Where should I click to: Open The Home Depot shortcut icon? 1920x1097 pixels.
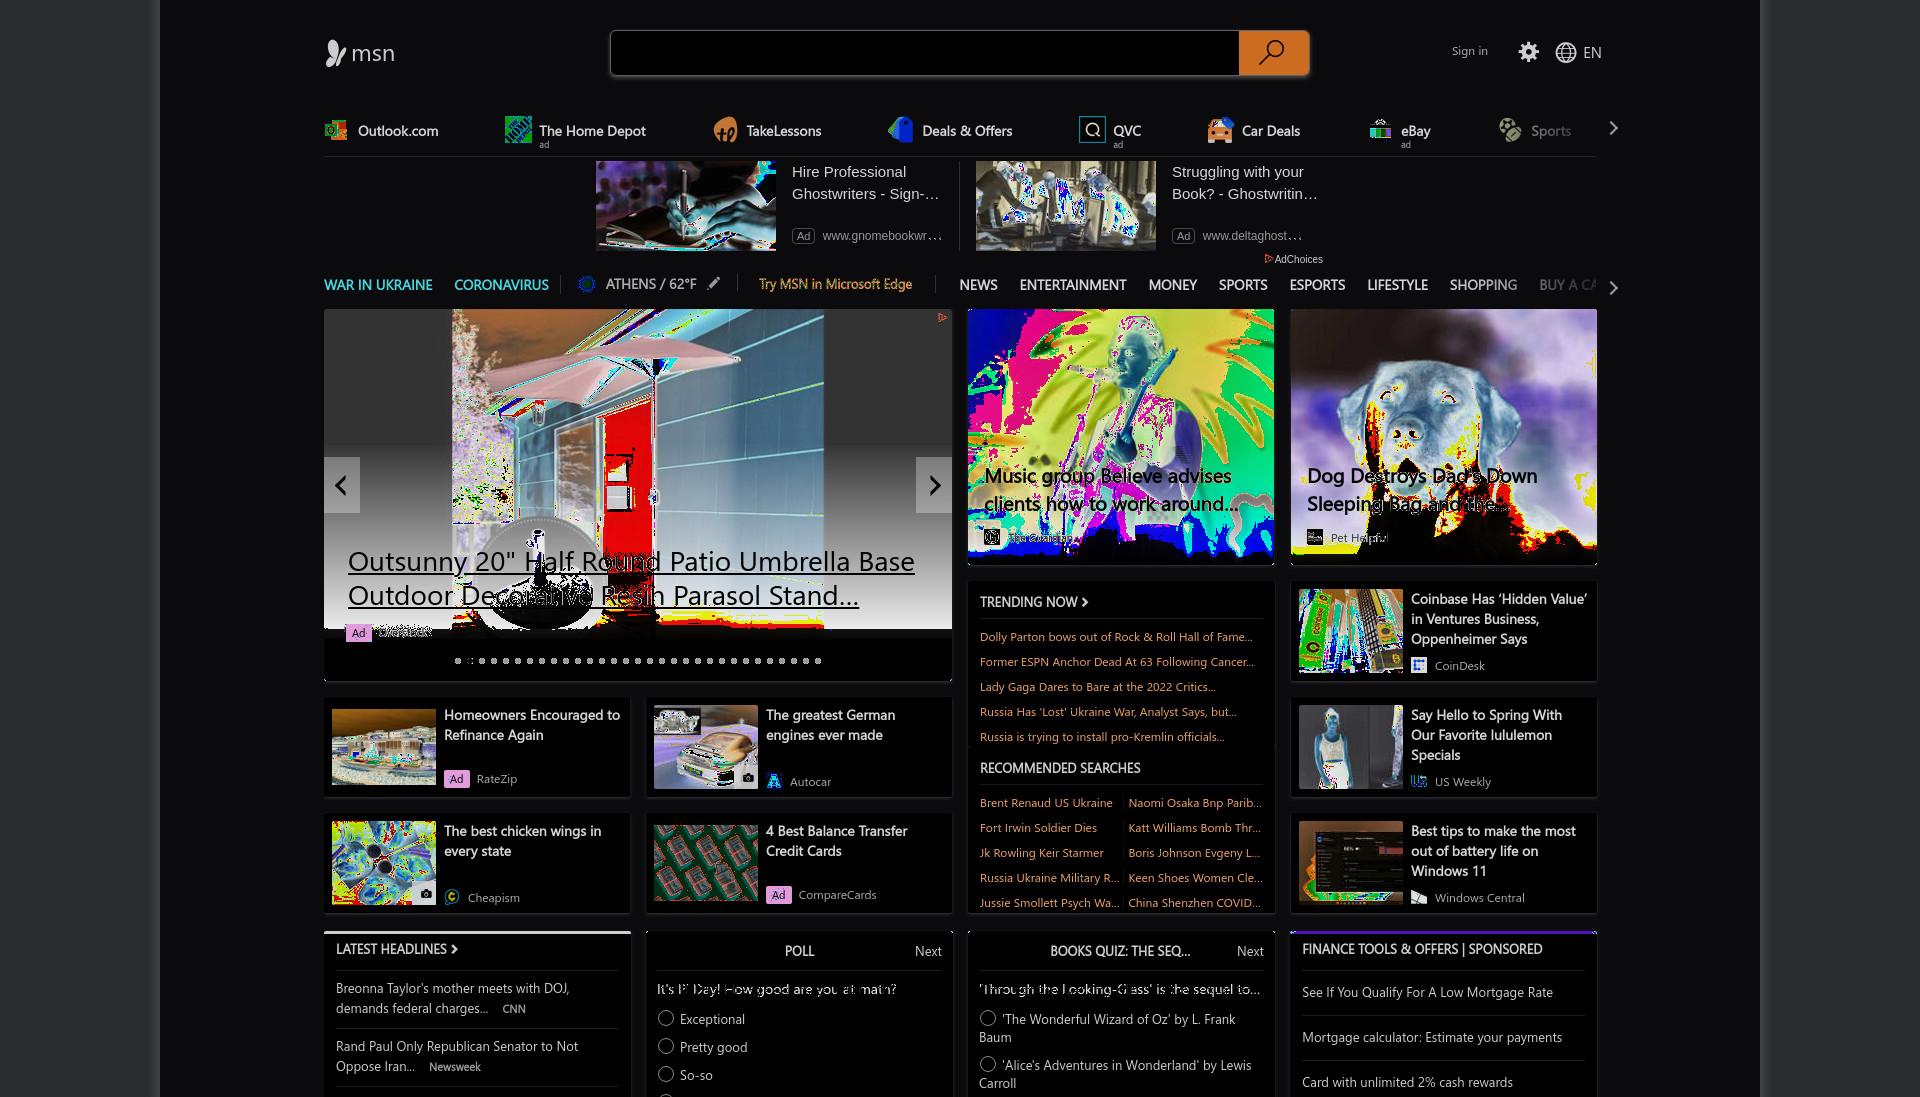[518, 130]
